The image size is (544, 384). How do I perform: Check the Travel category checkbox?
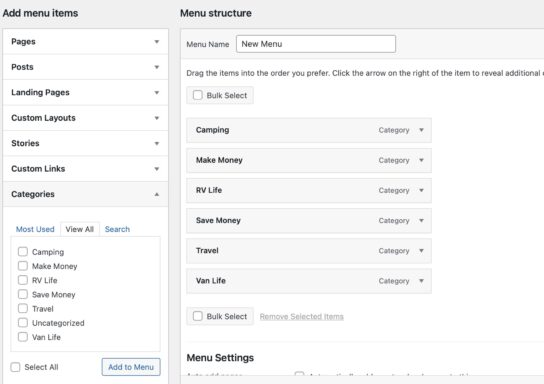23,308
